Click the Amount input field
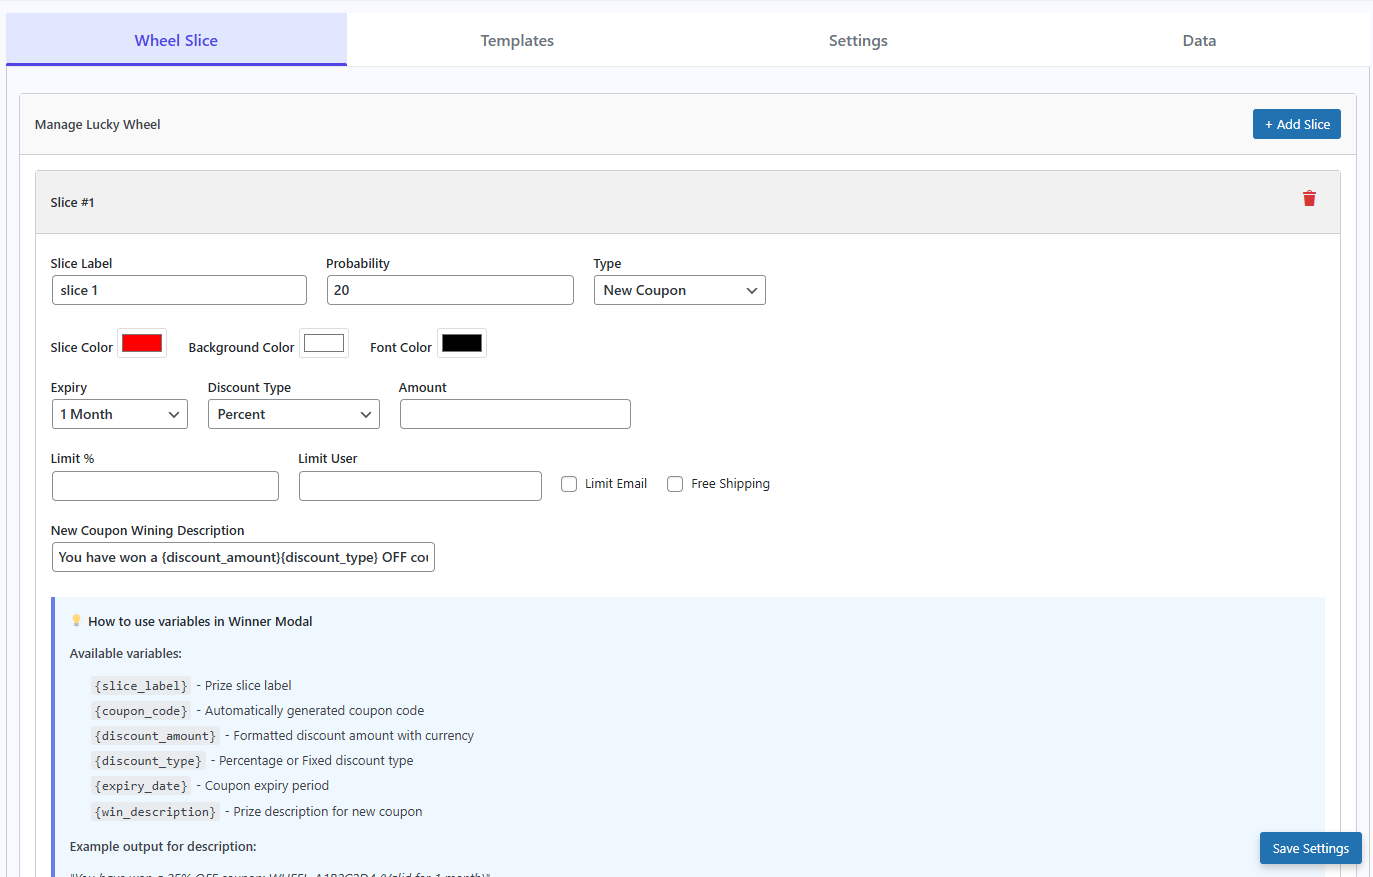Screen dimensions: 1373x877 pyautogui.click(x=515, y=414)
